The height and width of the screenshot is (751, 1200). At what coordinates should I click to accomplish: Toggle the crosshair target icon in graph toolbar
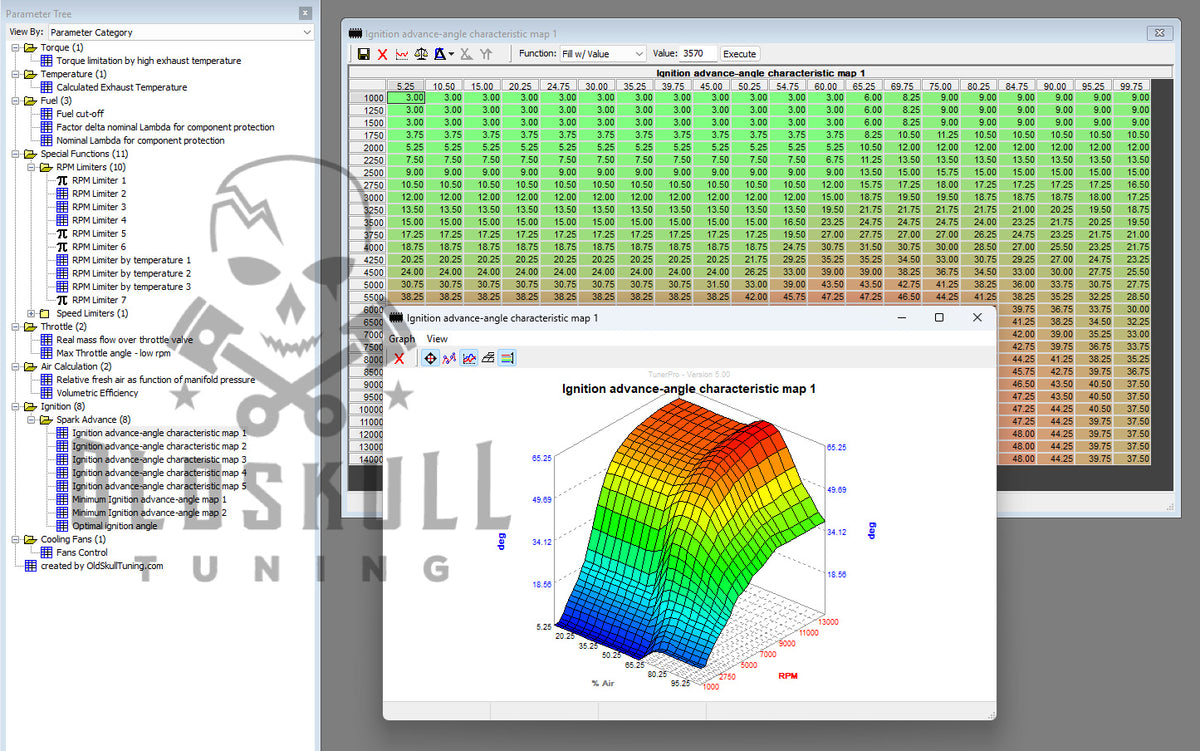(x=430, y=358)
